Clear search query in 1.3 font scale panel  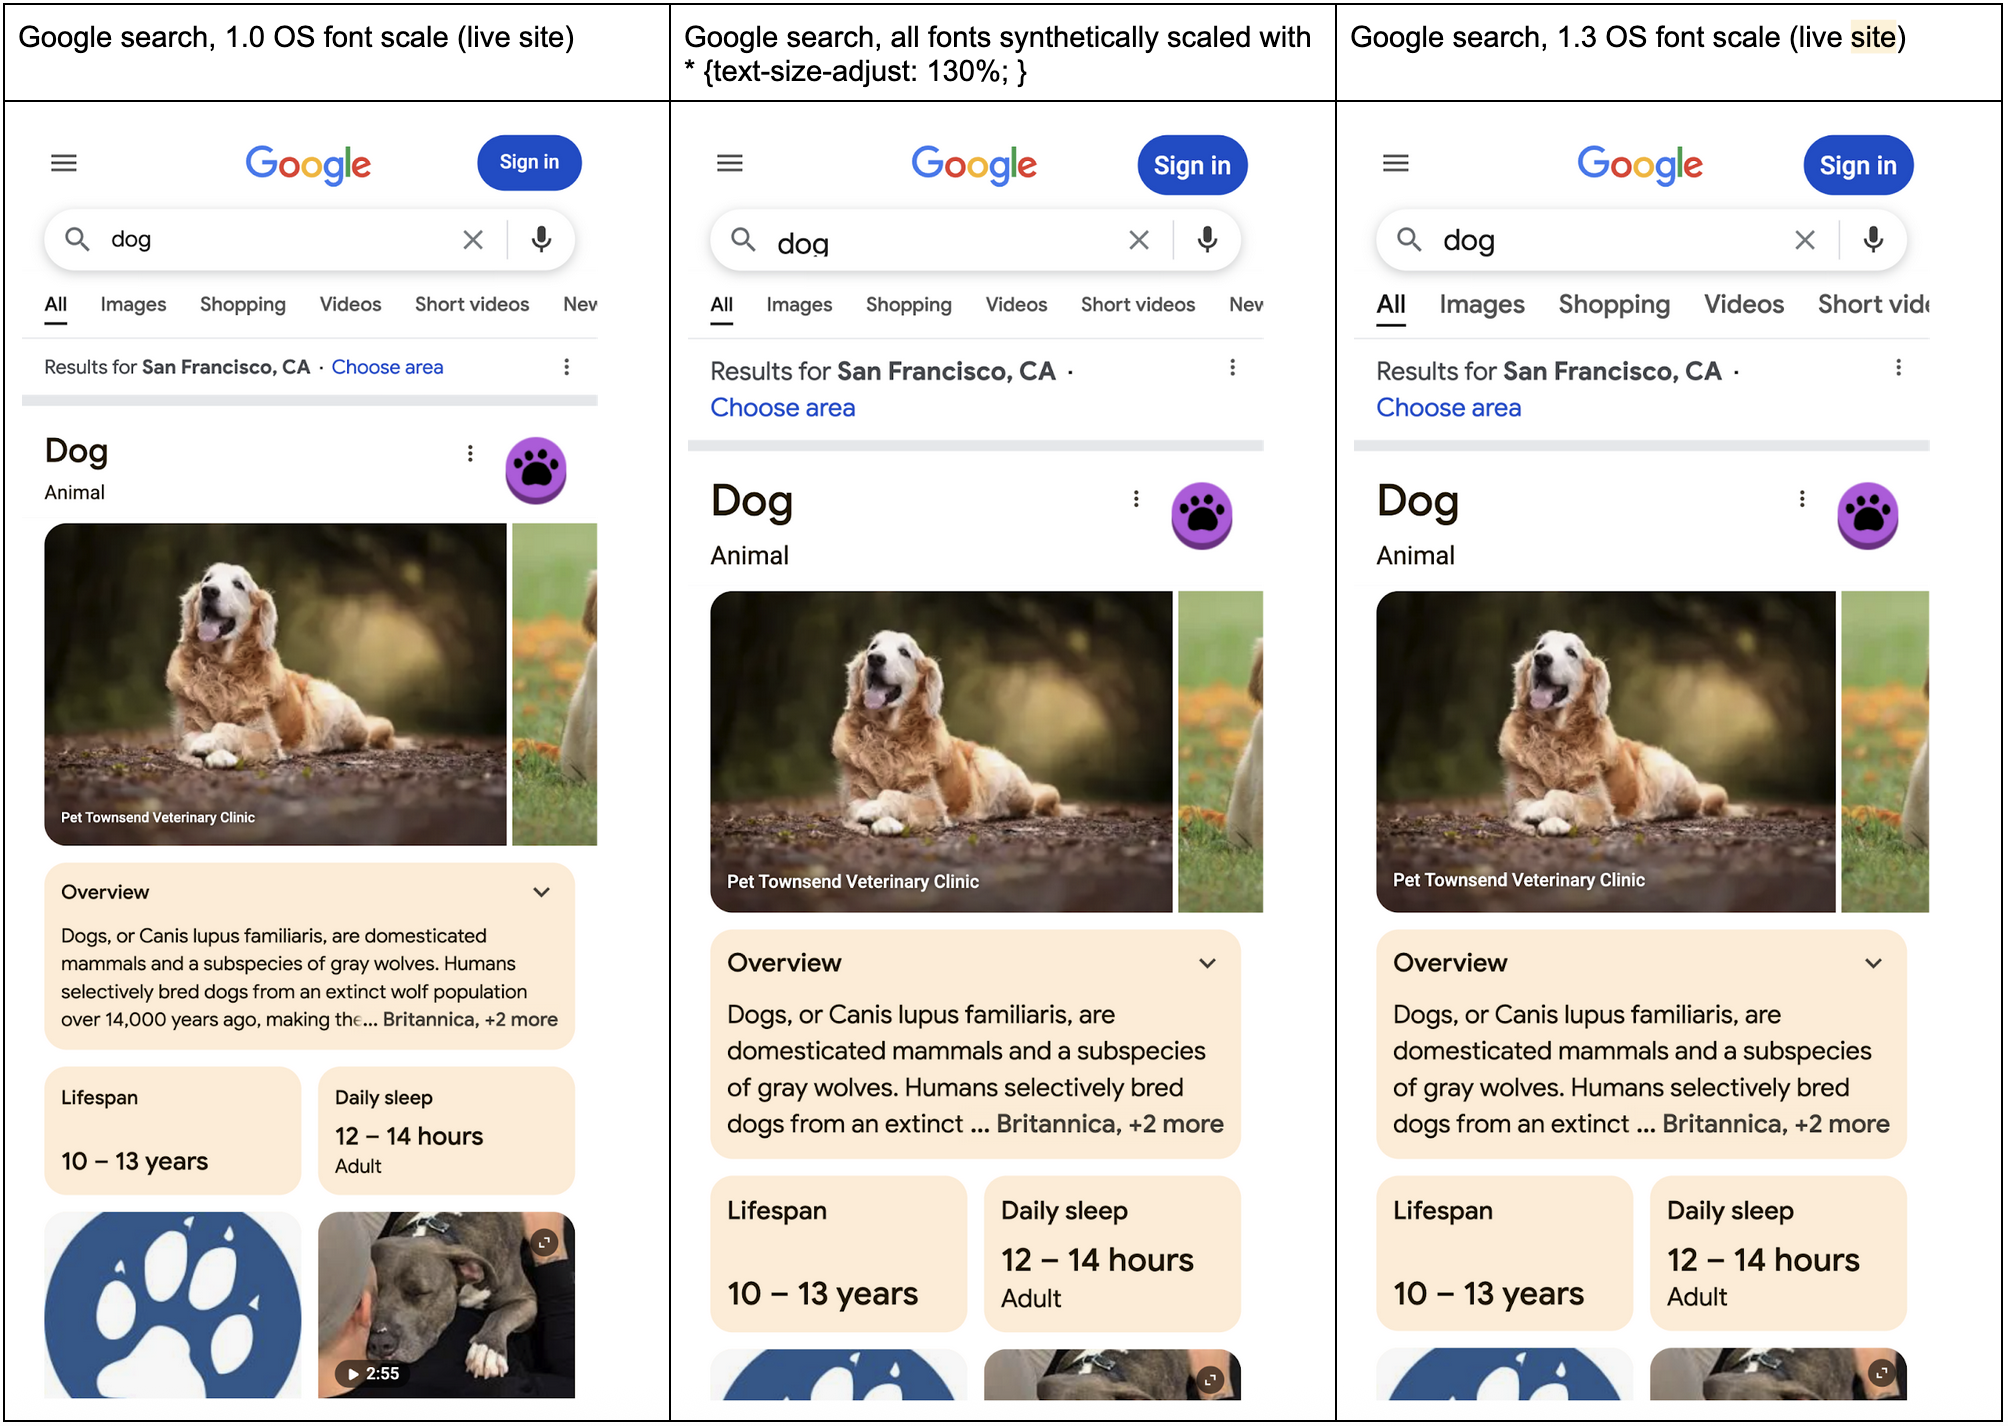pos(1805,240)
